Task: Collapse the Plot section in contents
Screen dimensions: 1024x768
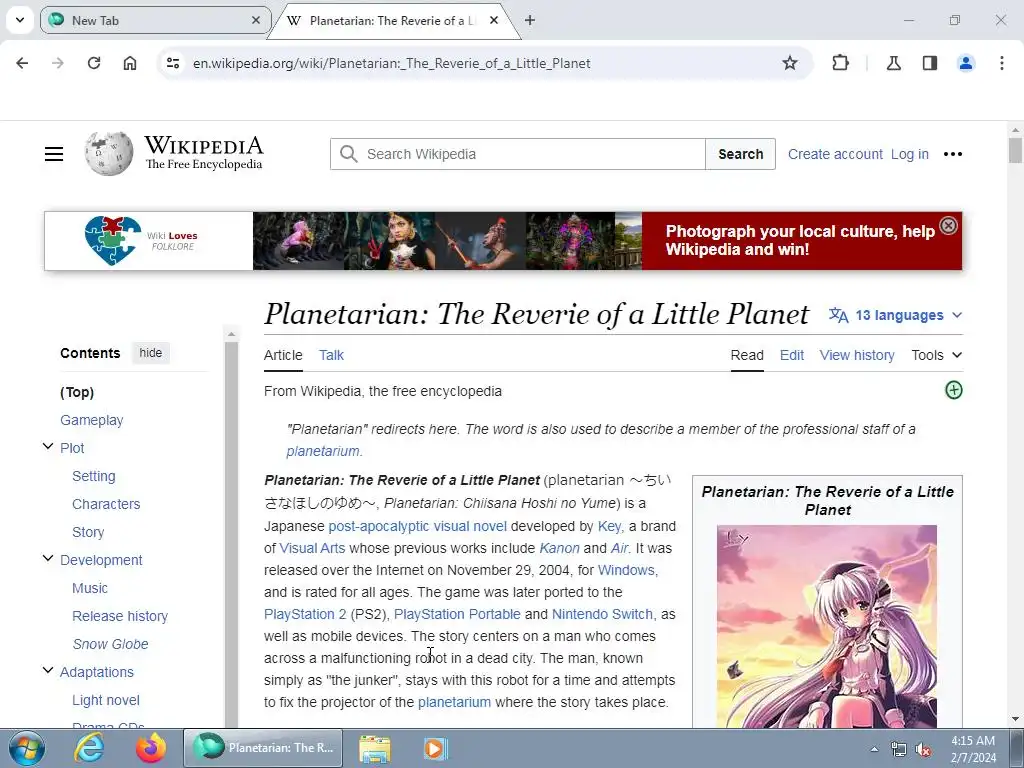Action: [48, 447]
